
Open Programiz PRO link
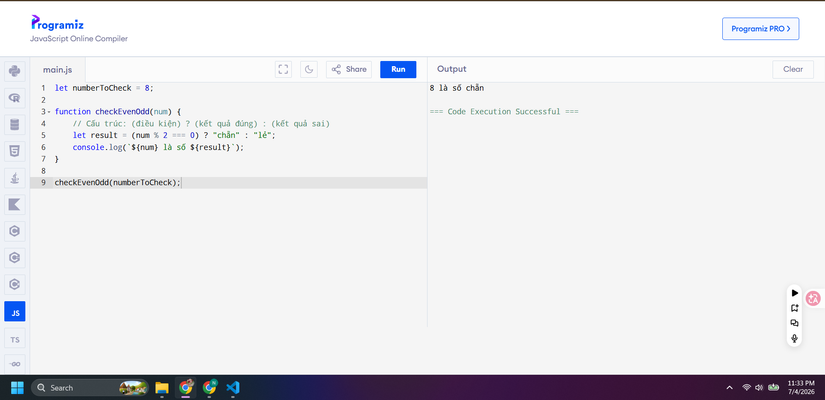pyautogui.click(x=761, y=29)
